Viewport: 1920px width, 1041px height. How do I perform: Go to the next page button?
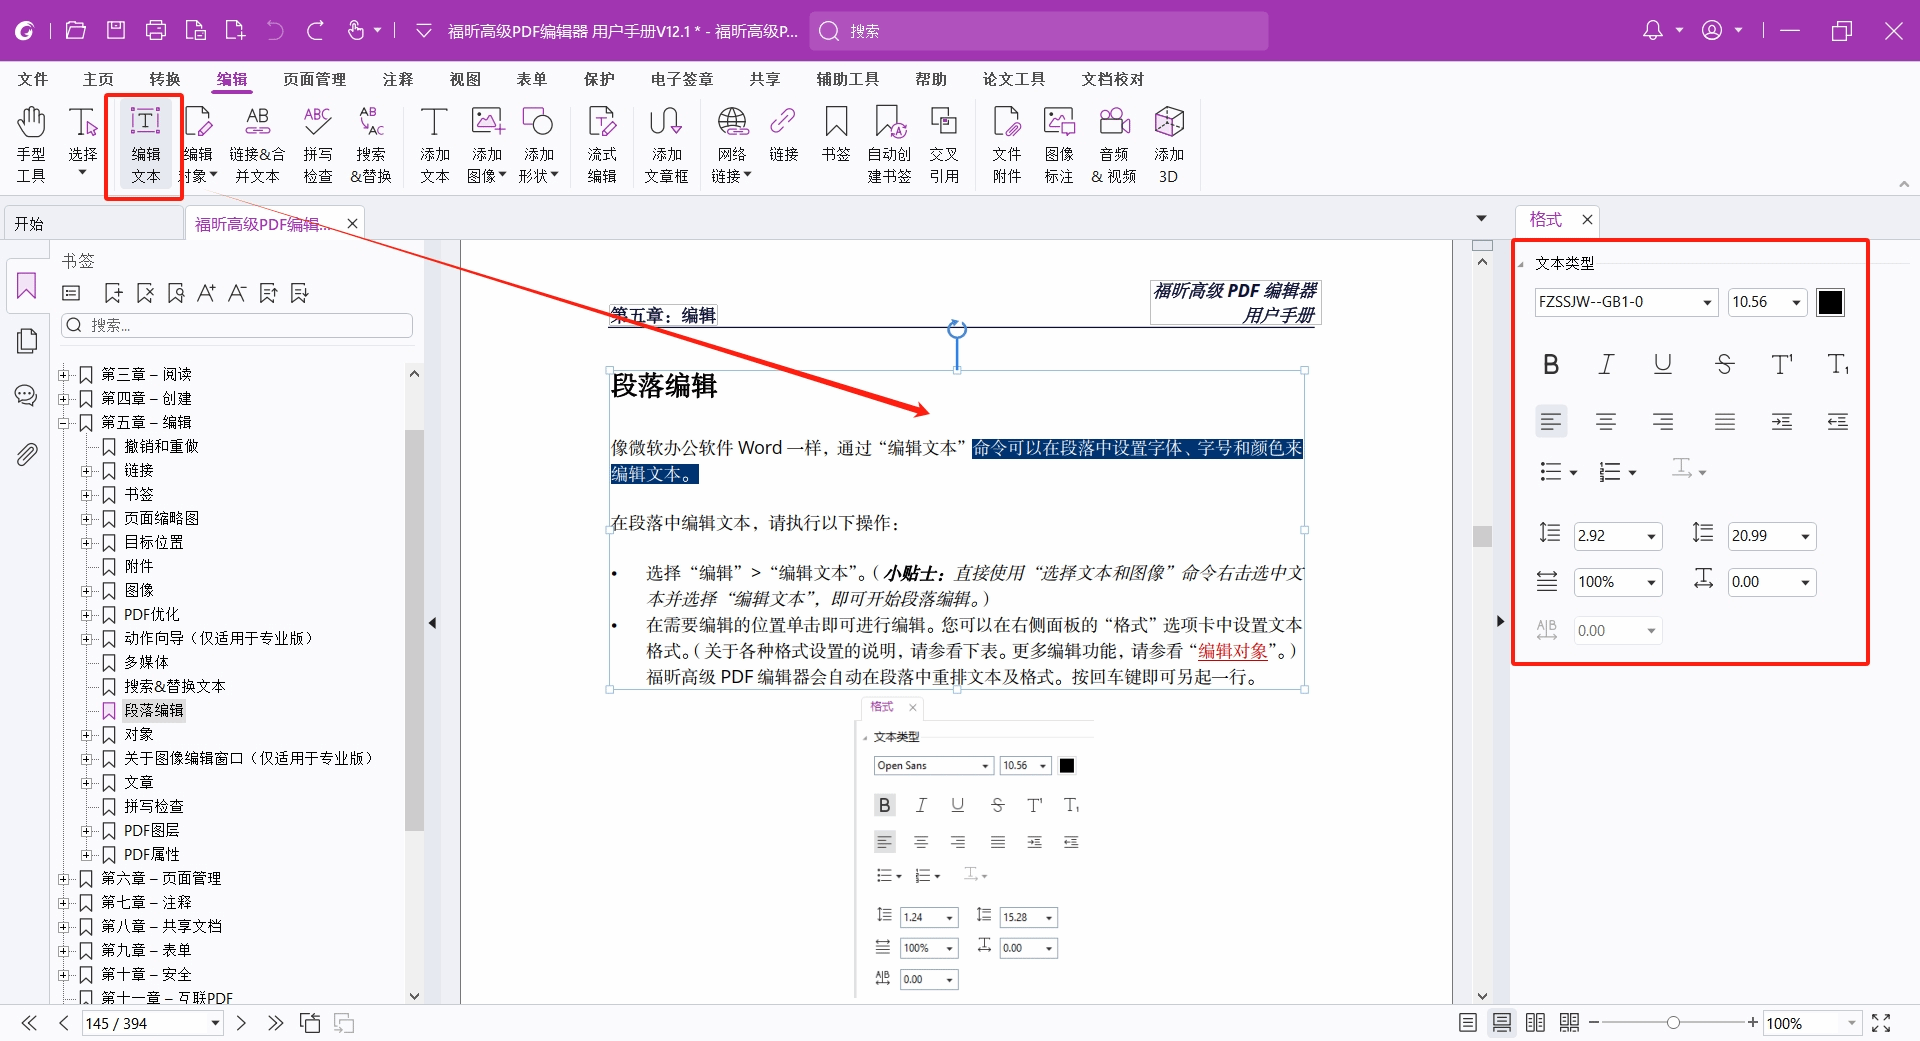(241, 1023)
